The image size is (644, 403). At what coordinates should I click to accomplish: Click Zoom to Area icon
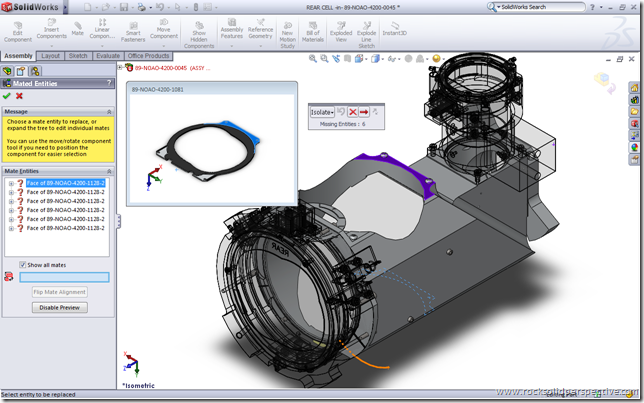(x=324, y=59)
